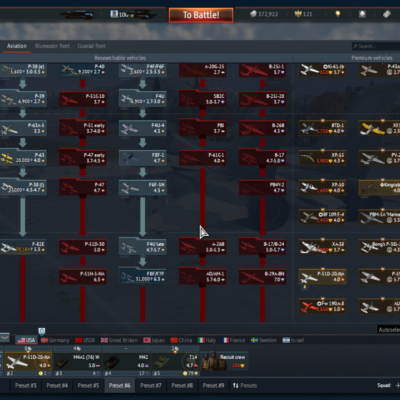
Task: Select the P-51 early group card
Action: 83,128
